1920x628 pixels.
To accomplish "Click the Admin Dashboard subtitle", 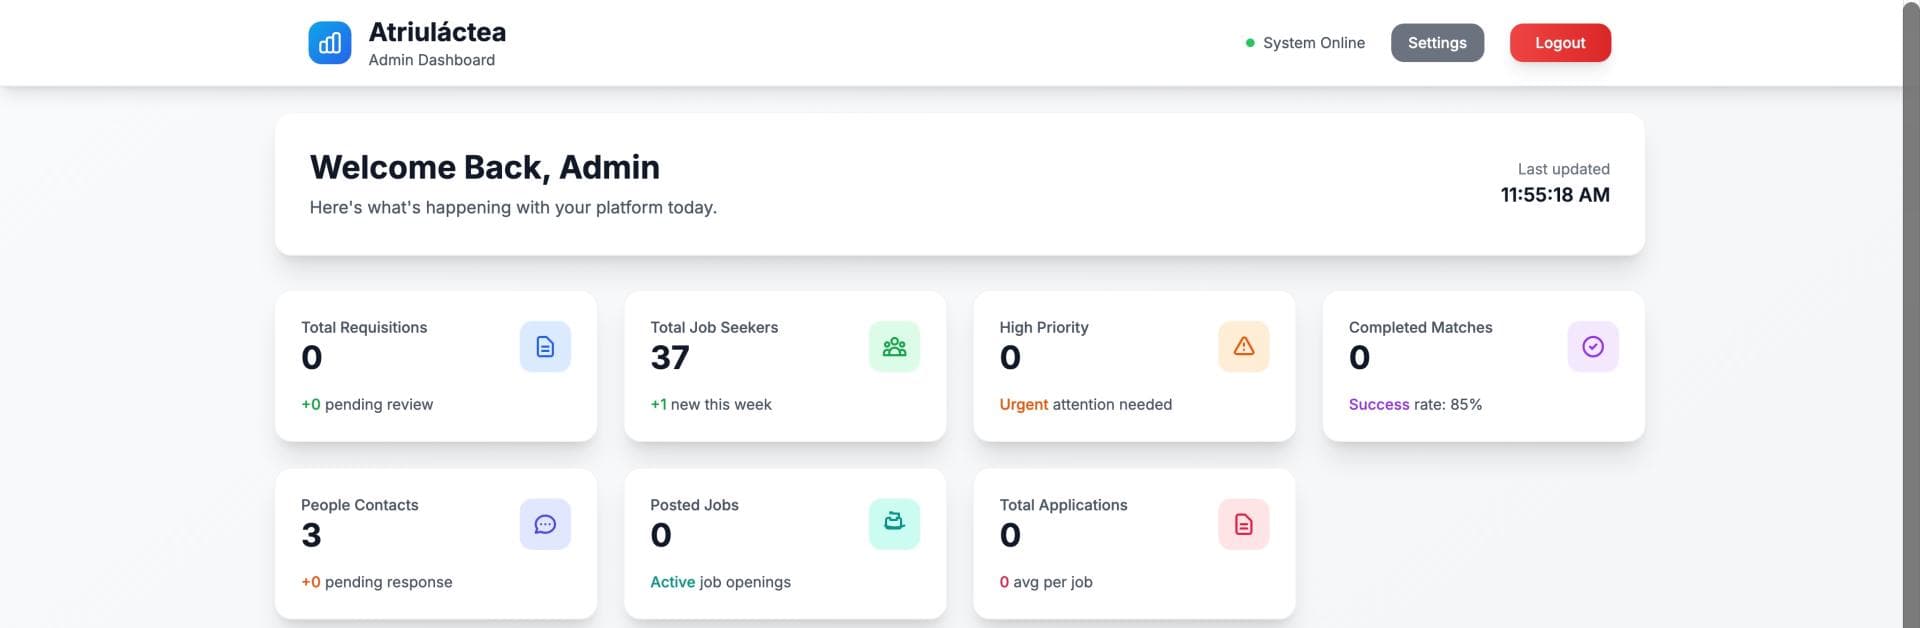I will pos(432,60).
